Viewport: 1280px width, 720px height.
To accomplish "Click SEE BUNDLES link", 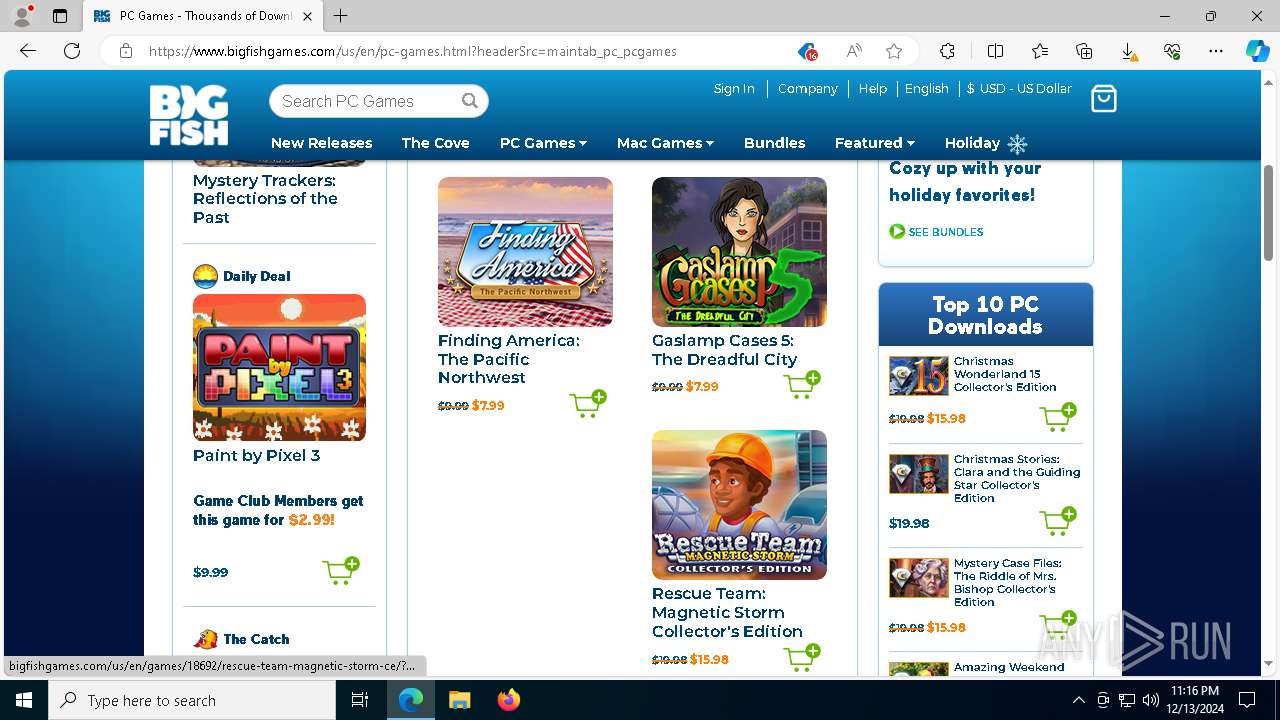I will pos(945,231).
